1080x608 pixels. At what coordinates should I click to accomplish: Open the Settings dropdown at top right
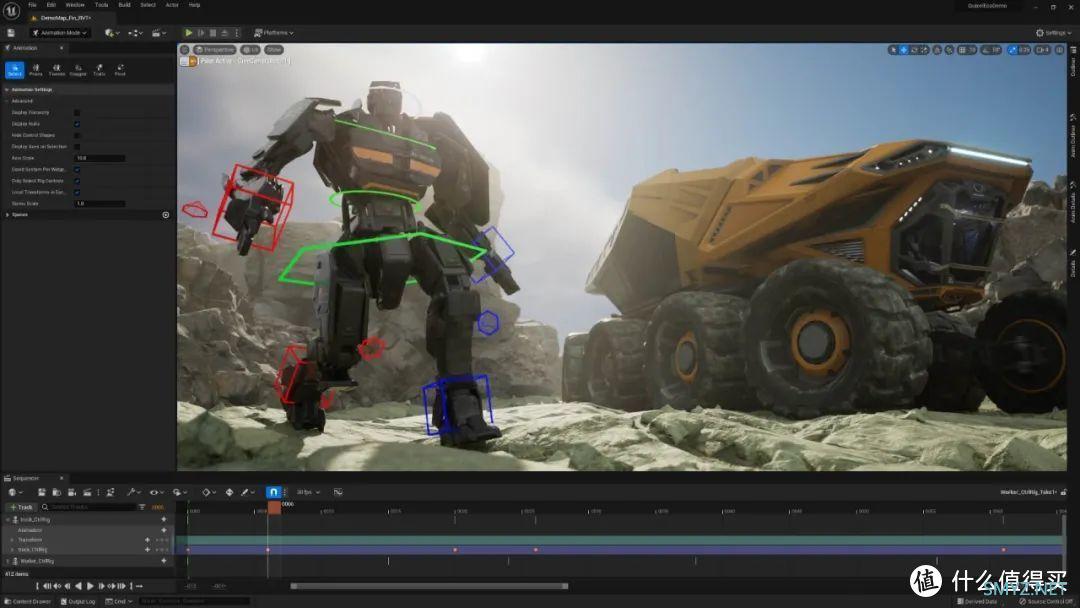[1054, 32]
